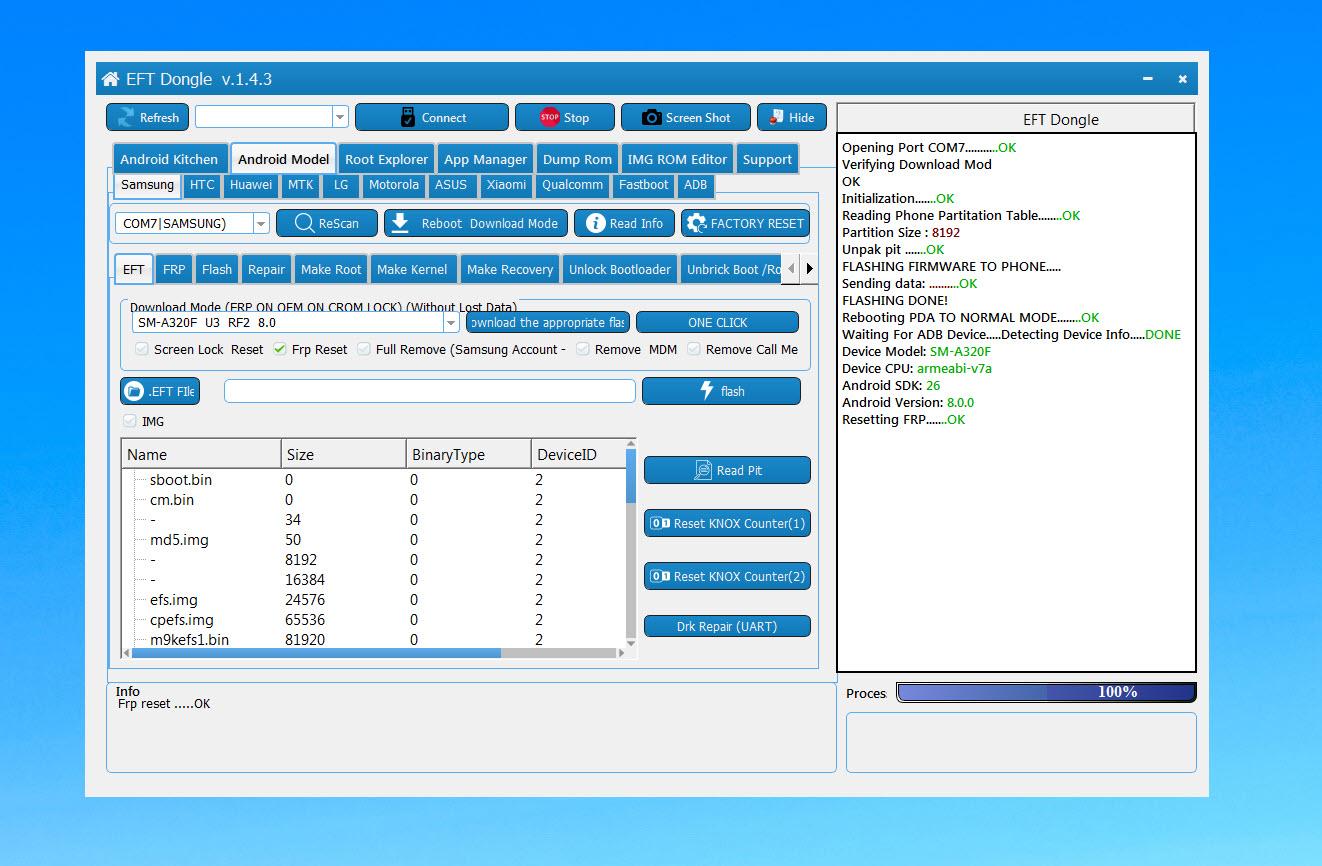Viewport: 1322px width, 866px height.
Task: Click the home icon in title bar
Action: (x=110, y=79)
